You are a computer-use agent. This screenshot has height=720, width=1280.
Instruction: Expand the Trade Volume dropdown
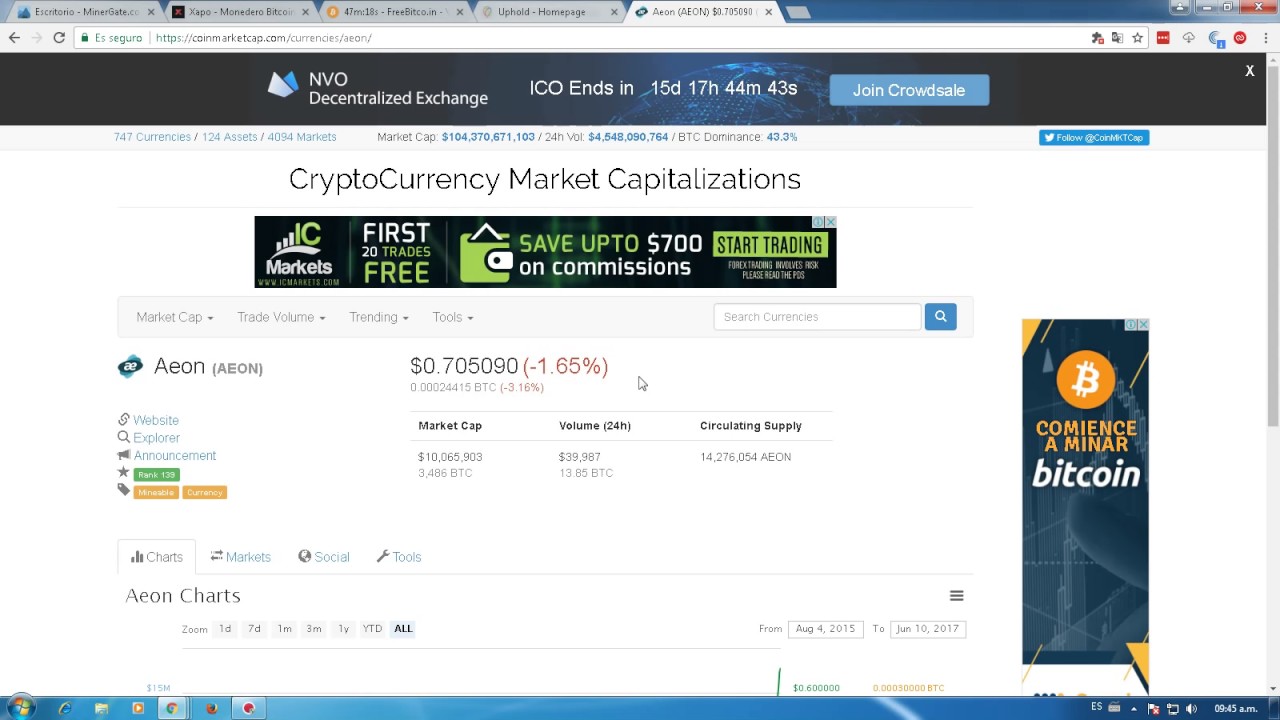pyautogui.click(x=281, y=317)
